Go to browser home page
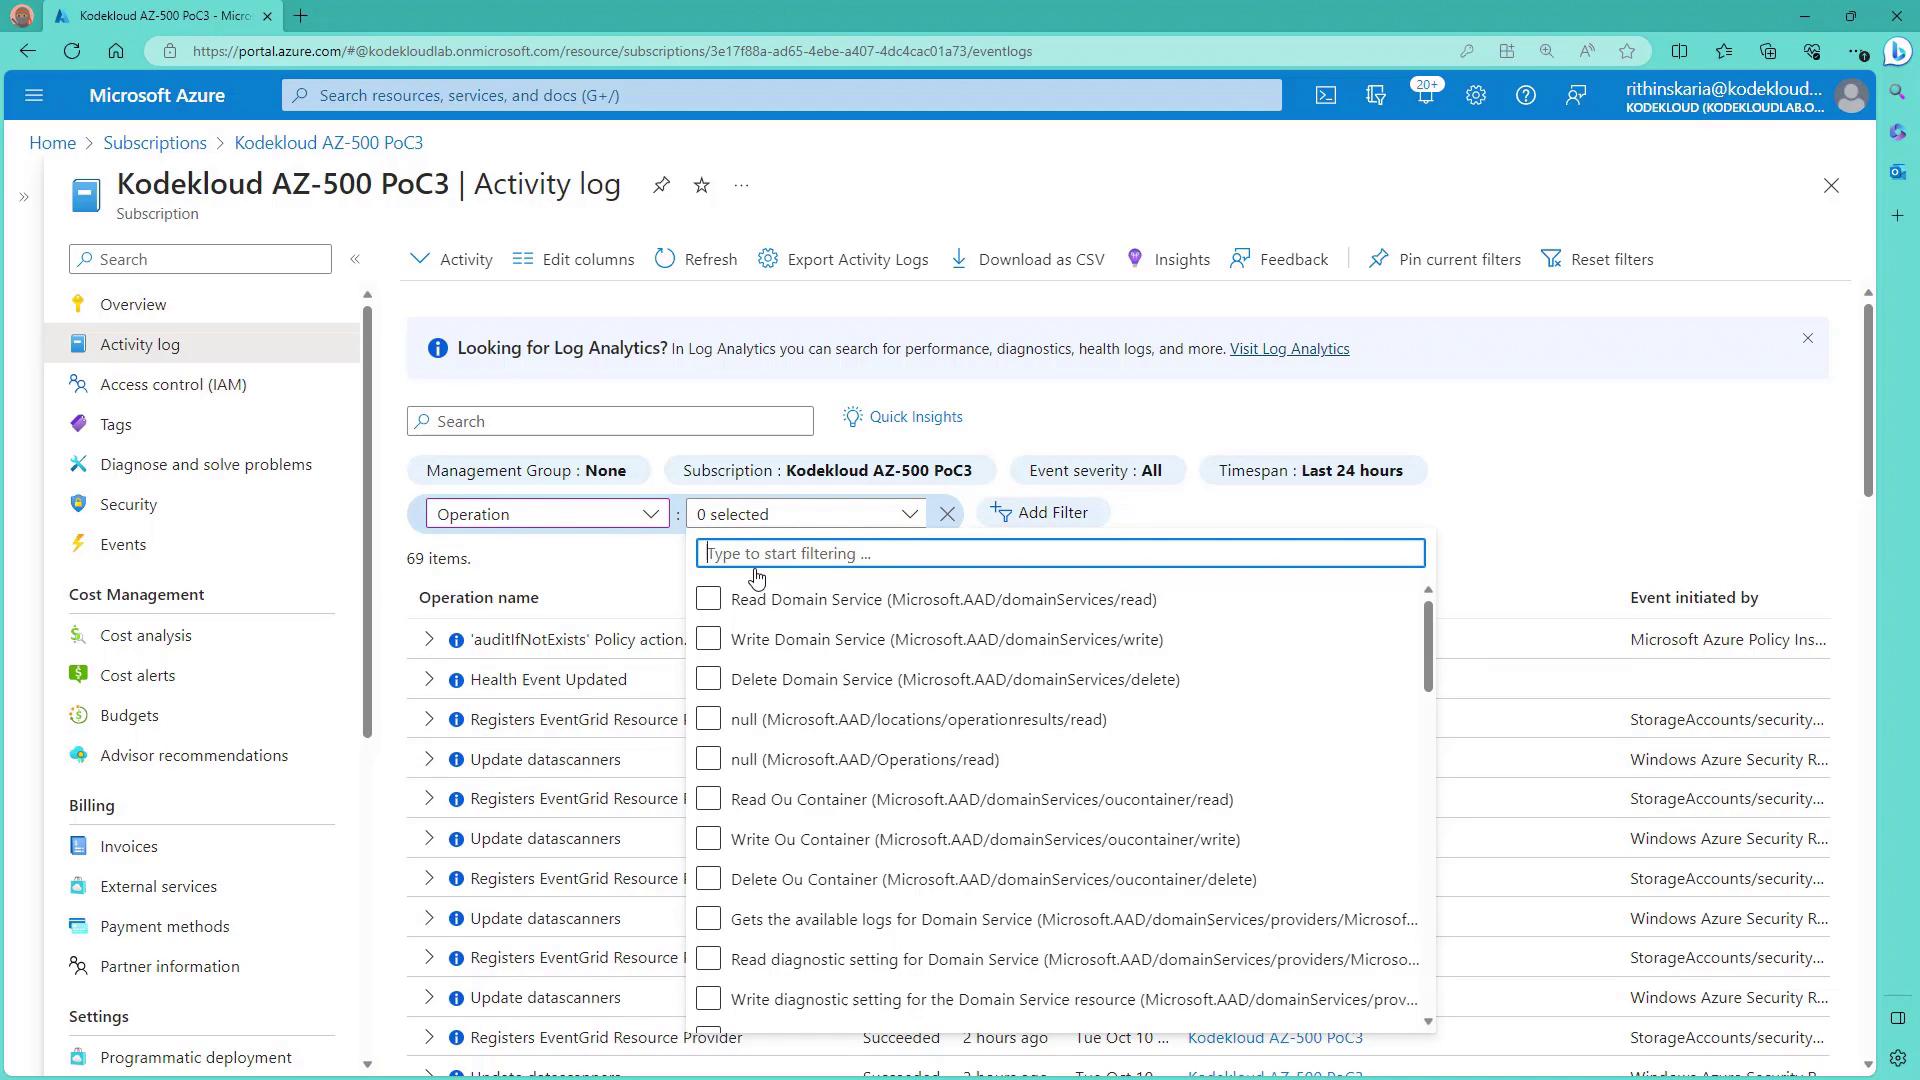1920x1080 pixels. coord(116,51)
